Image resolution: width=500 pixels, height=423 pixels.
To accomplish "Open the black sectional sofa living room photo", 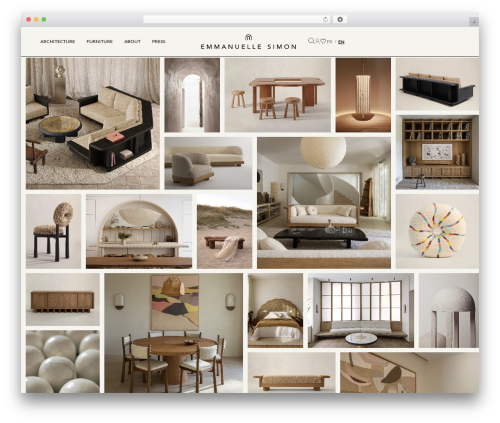I will pyautogui.click(x=93, y=124).
